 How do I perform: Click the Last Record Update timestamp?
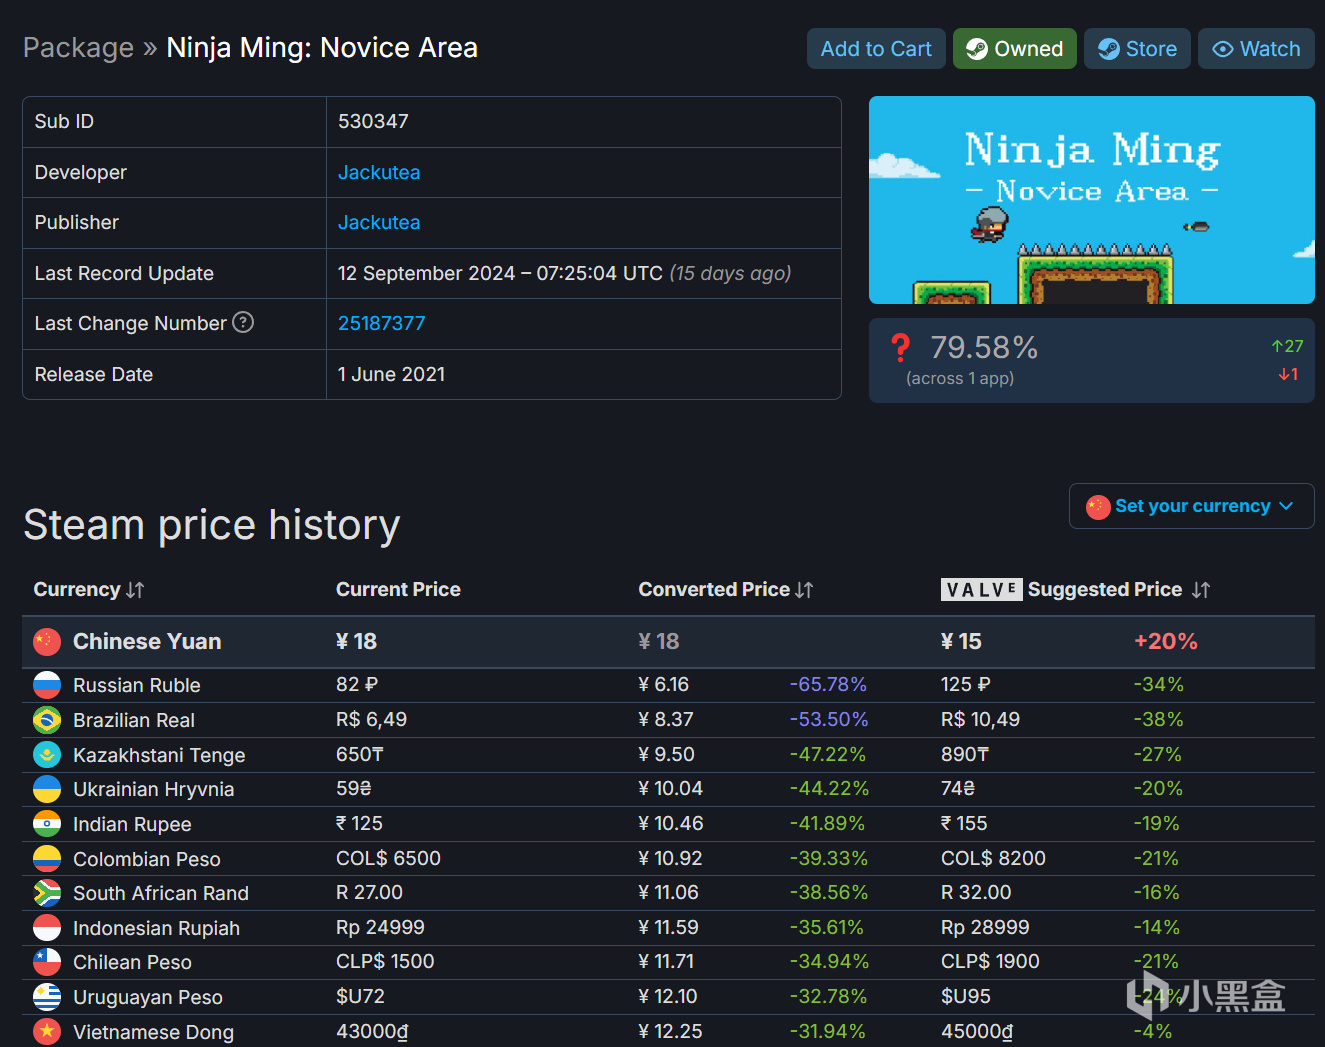pyautogui.click(x=564, y=273)
